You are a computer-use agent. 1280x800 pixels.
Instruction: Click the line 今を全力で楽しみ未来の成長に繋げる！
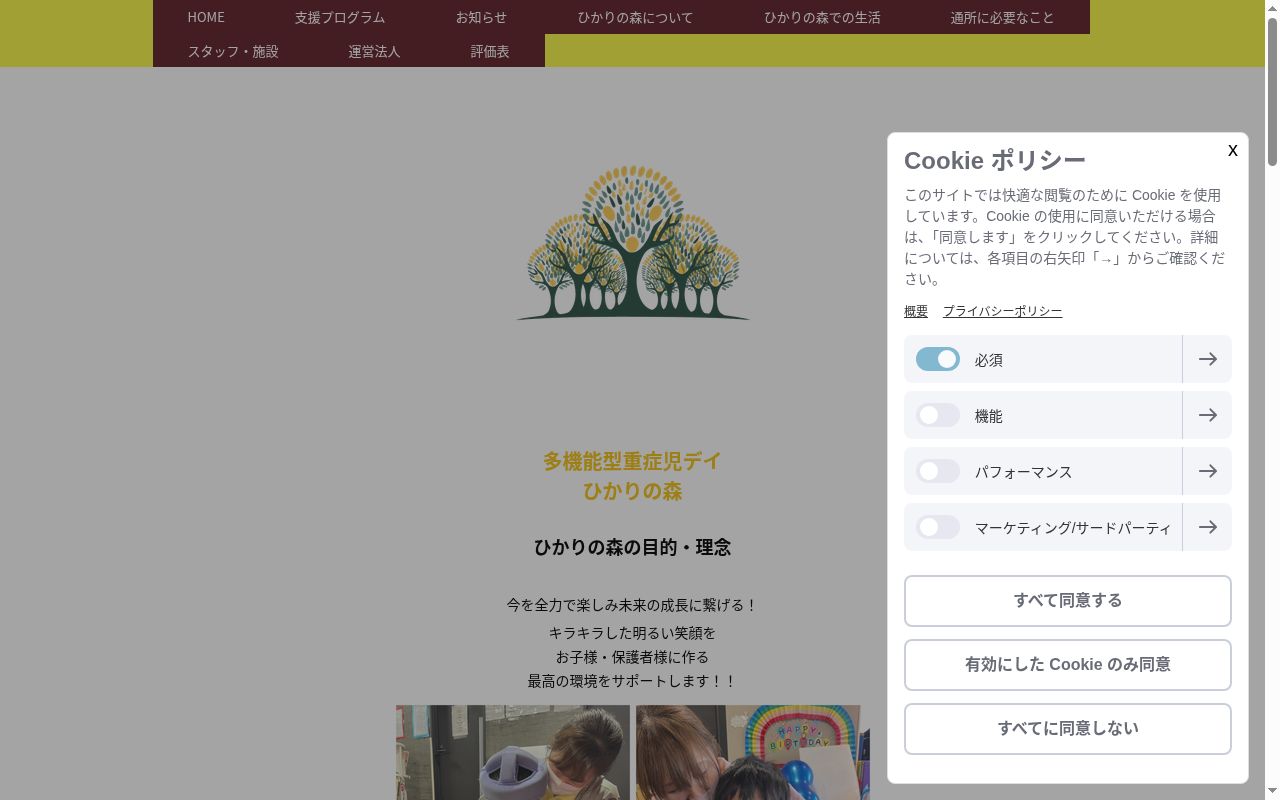point(633,605)
